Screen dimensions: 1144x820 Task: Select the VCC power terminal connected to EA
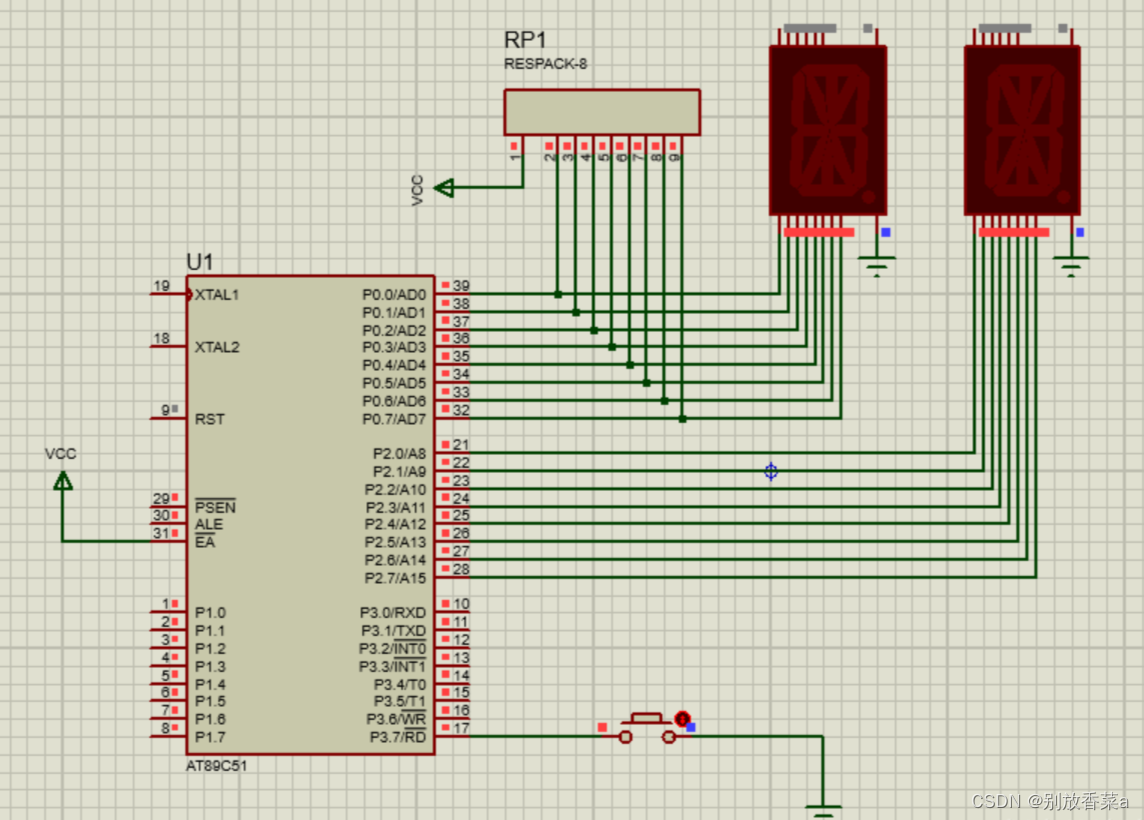coord(63,481)
